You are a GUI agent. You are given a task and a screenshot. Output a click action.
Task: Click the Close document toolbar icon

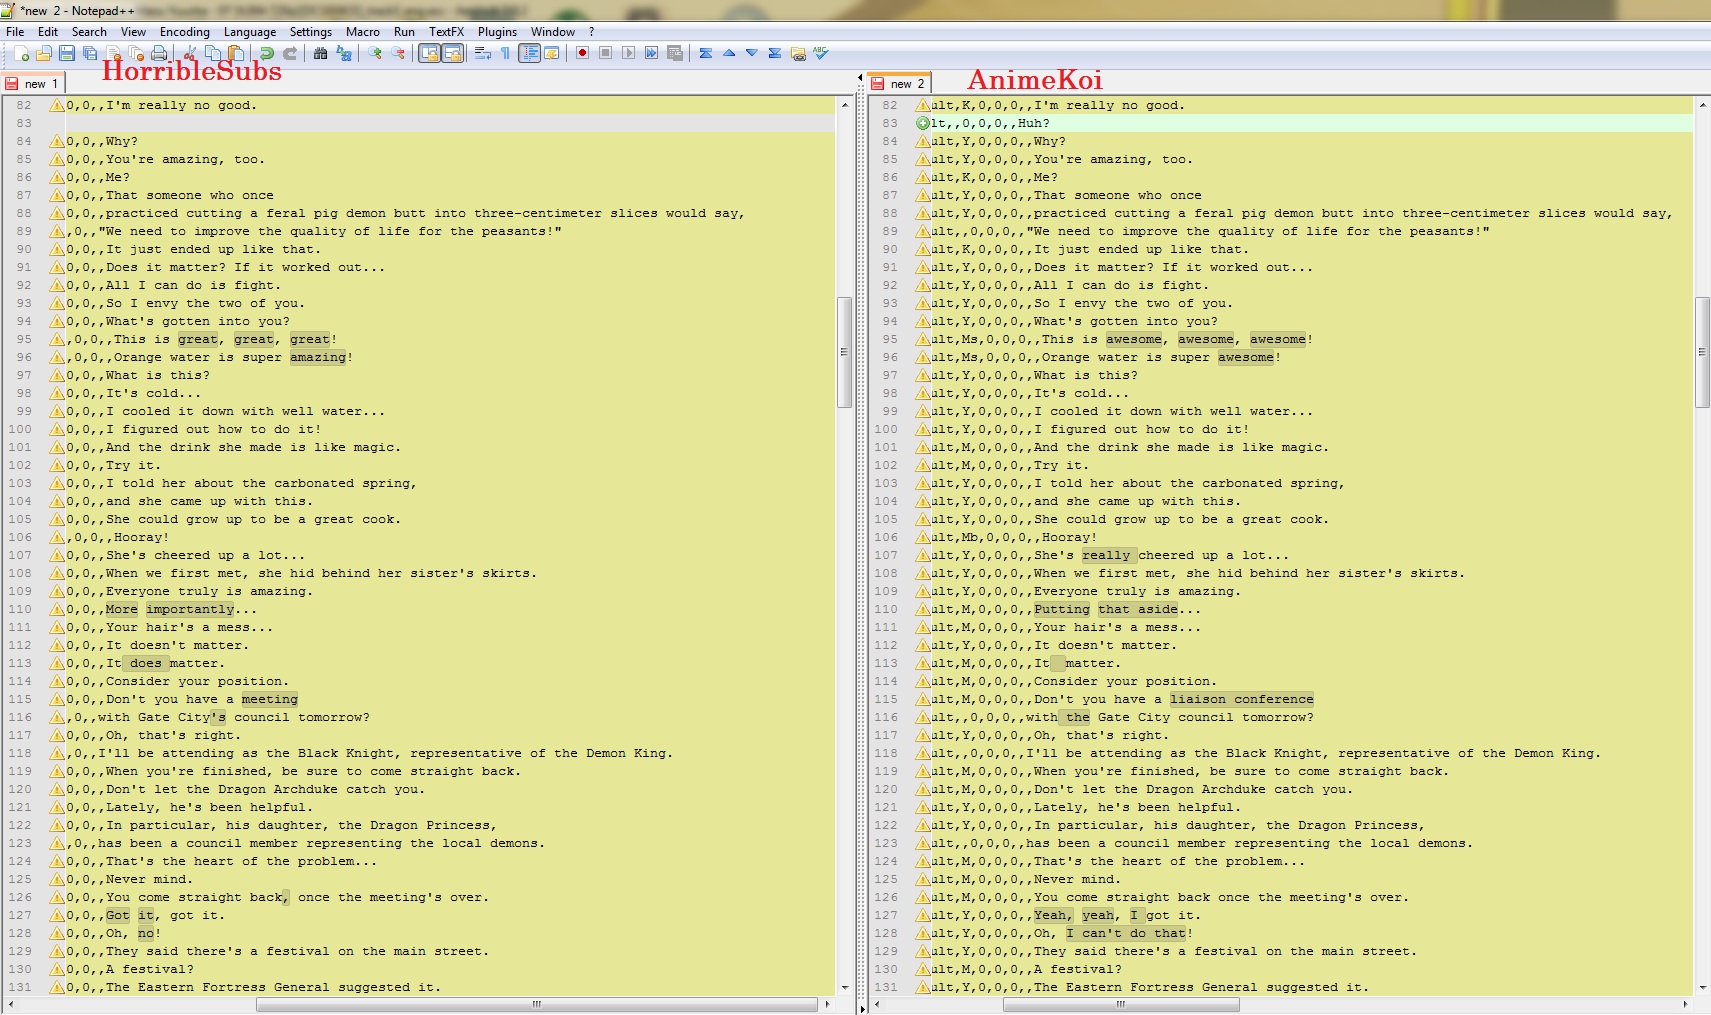(113, 53)
